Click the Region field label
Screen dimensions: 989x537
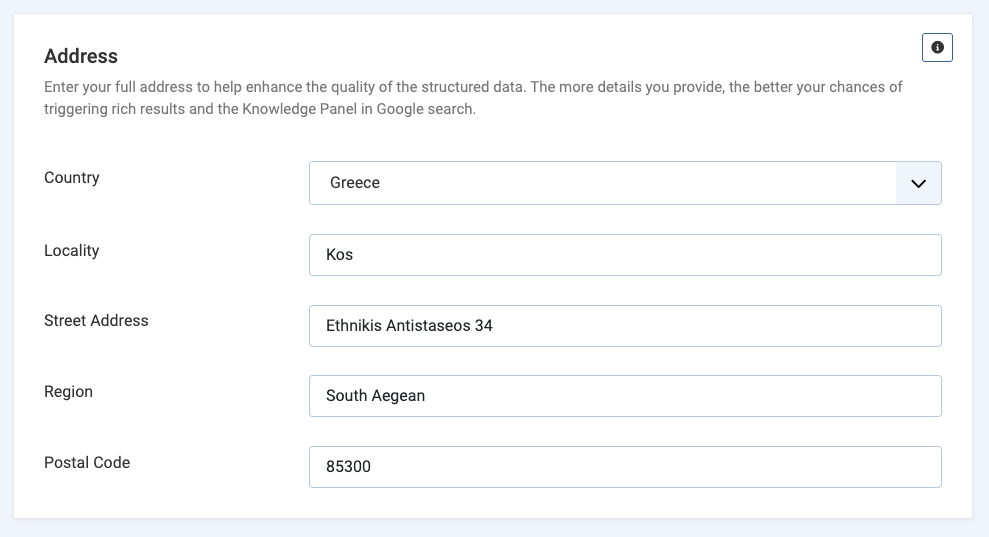coord(68,392)
